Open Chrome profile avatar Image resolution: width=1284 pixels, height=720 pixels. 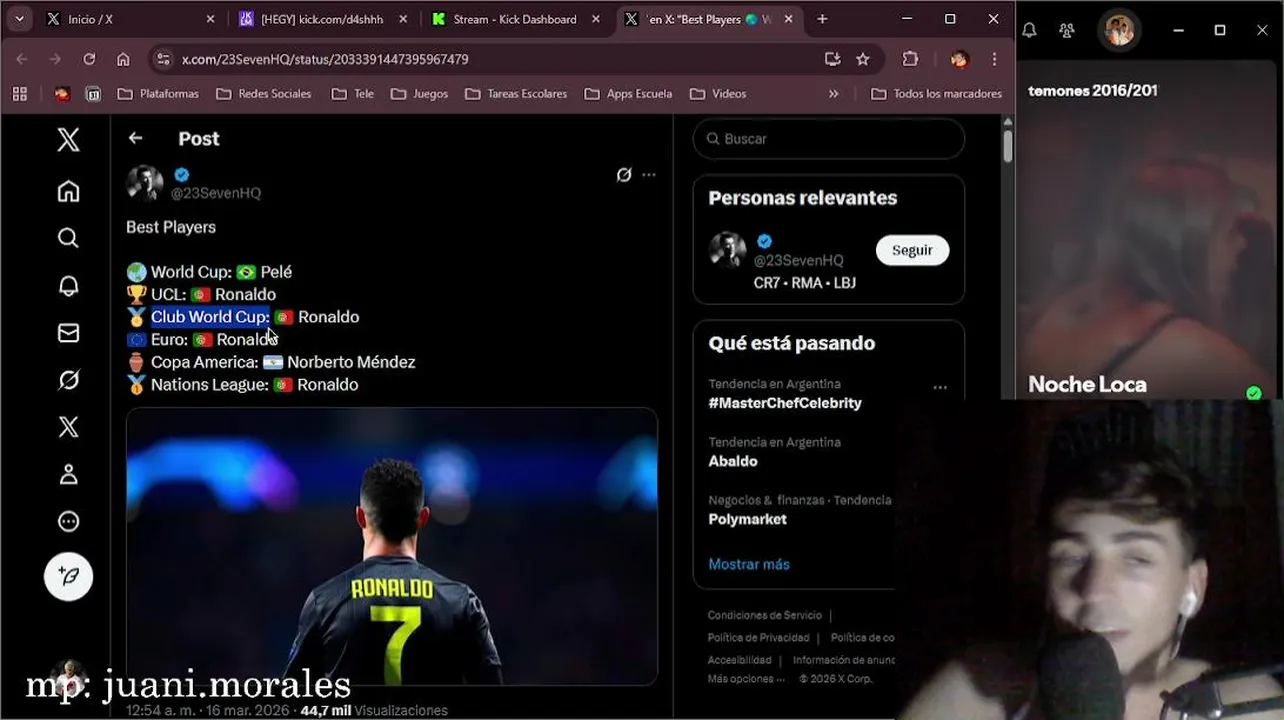959,59
